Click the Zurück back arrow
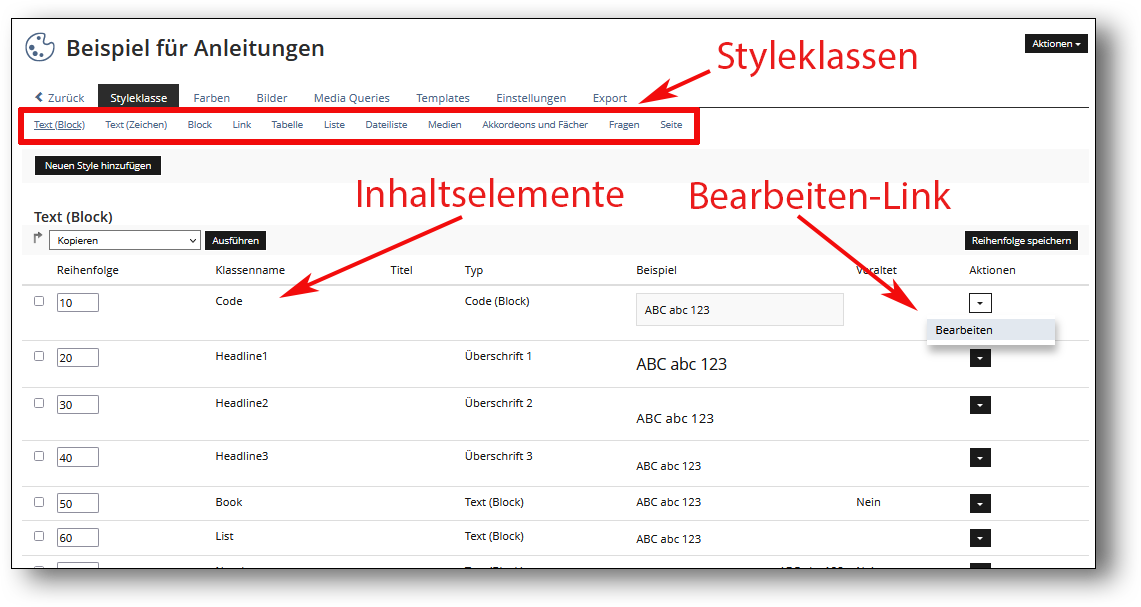1141x607 pixels. pos(39,97)
